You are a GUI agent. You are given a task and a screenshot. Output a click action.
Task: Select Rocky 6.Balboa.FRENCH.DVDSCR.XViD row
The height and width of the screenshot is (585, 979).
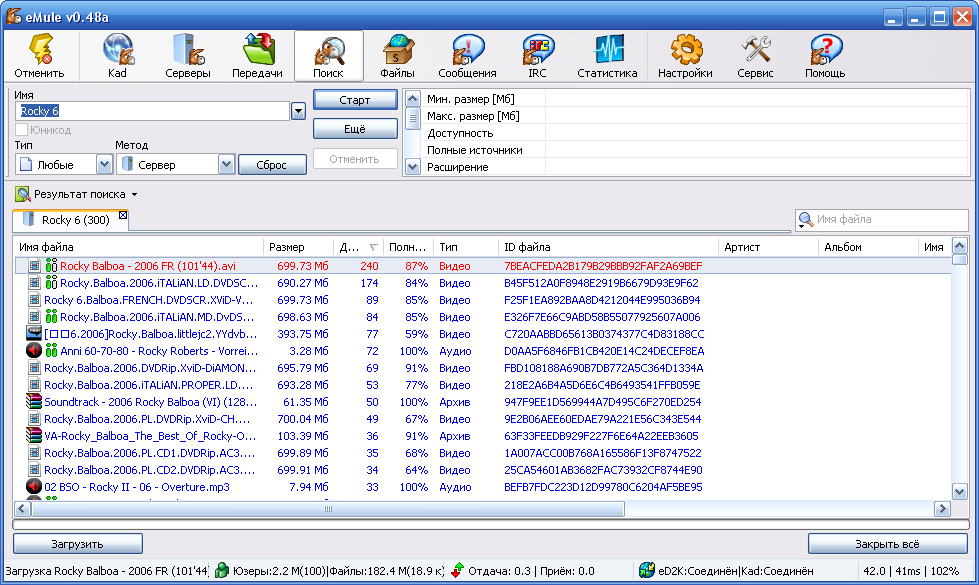[483, 300]
